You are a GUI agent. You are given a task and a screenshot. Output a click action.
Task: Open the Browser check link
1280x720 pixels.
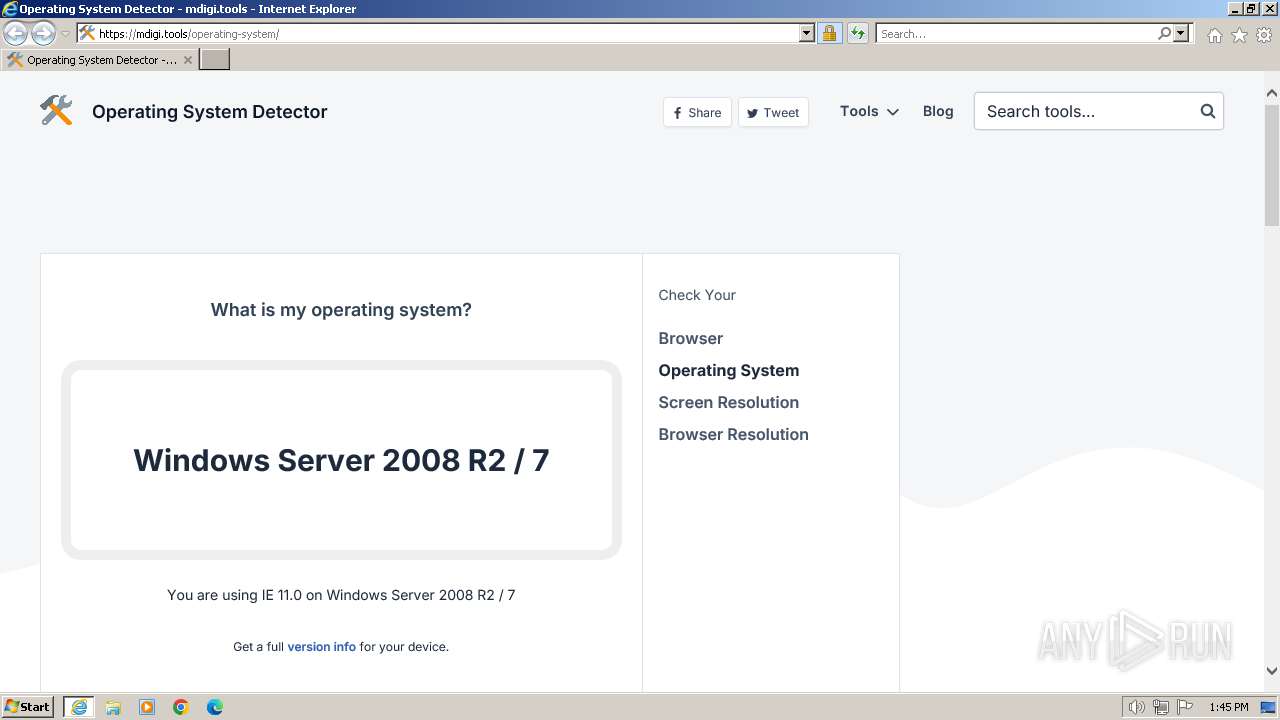691,338
